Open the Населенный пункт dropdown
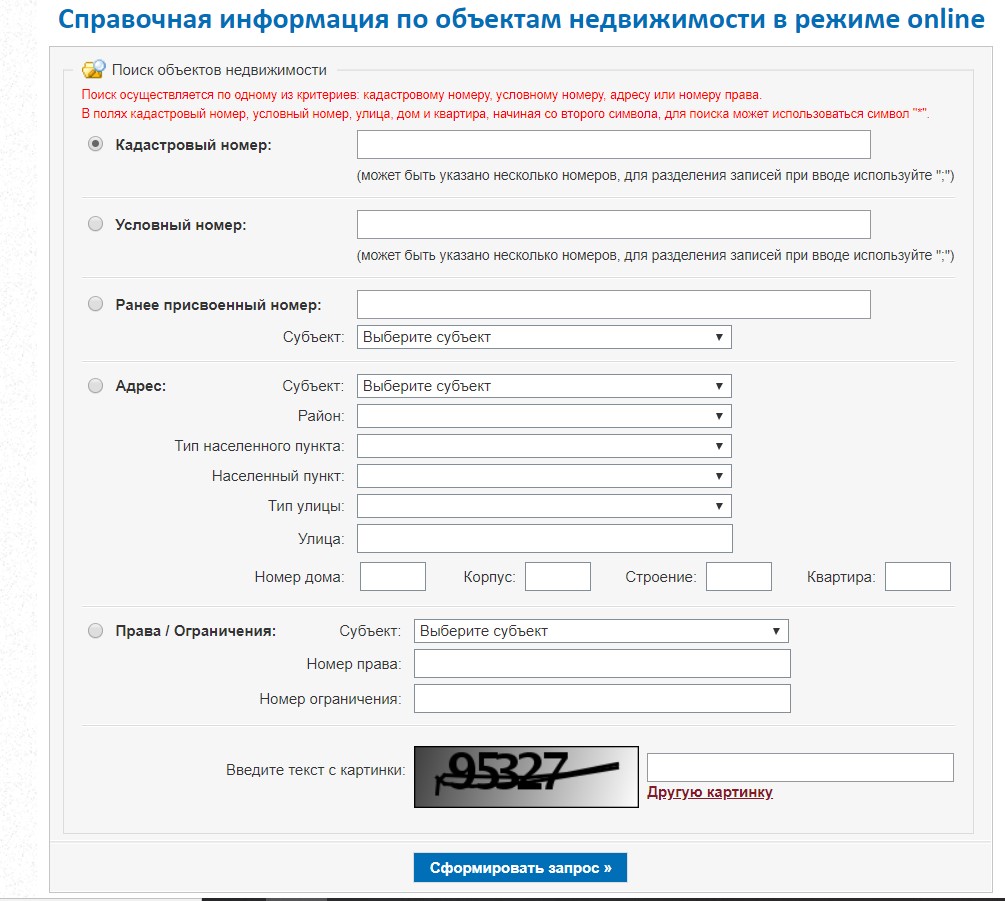 (544, 476)
